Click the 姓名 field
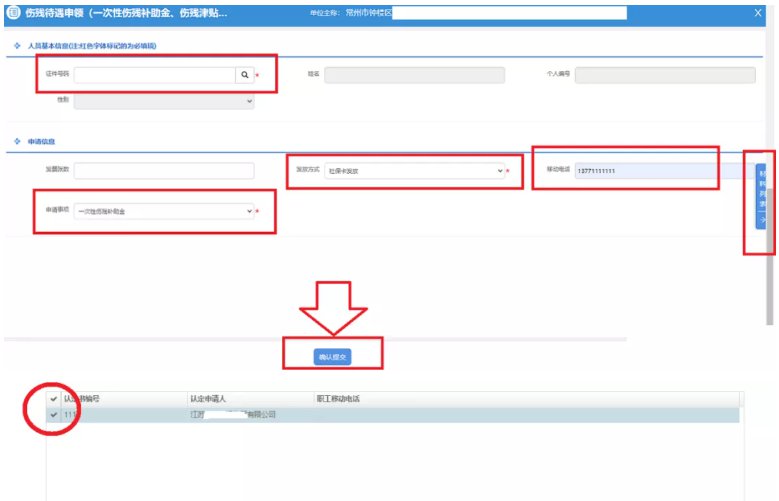Image resolution: width=779 pixels, height=501 pixels. pyautogui.click(x=414, y=75)
